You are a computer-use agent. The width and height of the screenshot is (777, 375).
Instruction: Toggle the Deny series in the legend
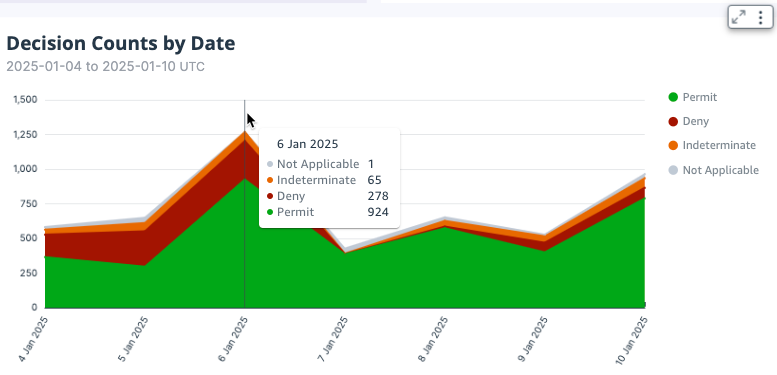689,121
